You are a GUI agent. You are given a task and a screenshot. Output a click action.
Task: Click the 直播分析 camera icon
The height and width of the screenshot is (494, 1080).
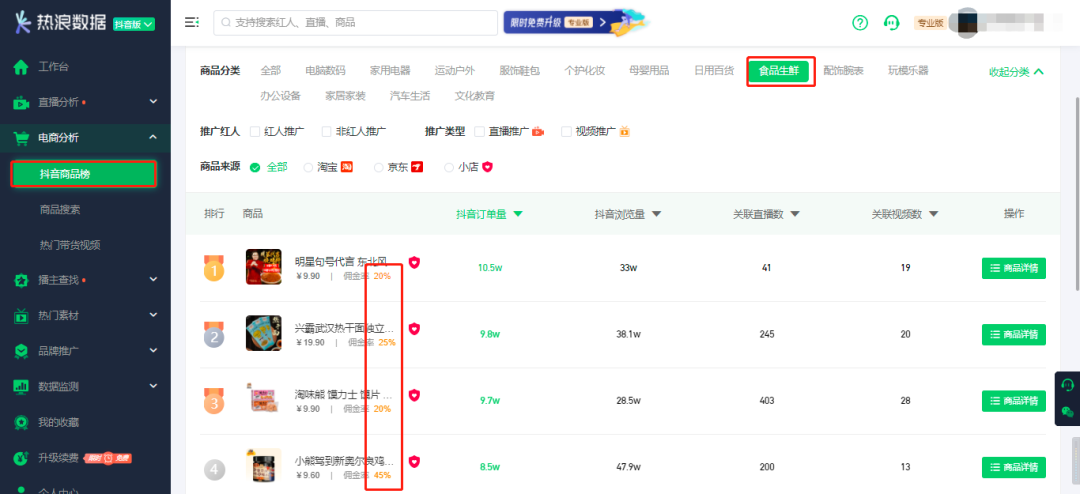click(x=21, y=103)
